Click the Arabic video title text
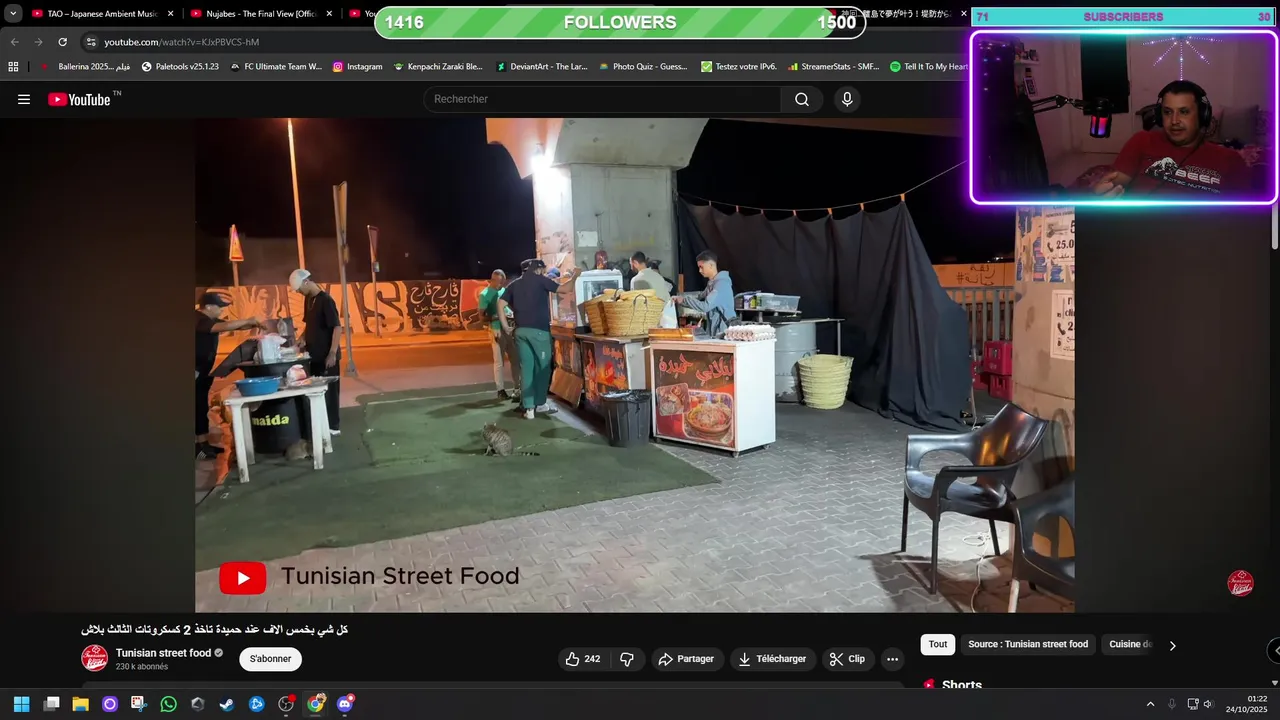 coord(214,629)
